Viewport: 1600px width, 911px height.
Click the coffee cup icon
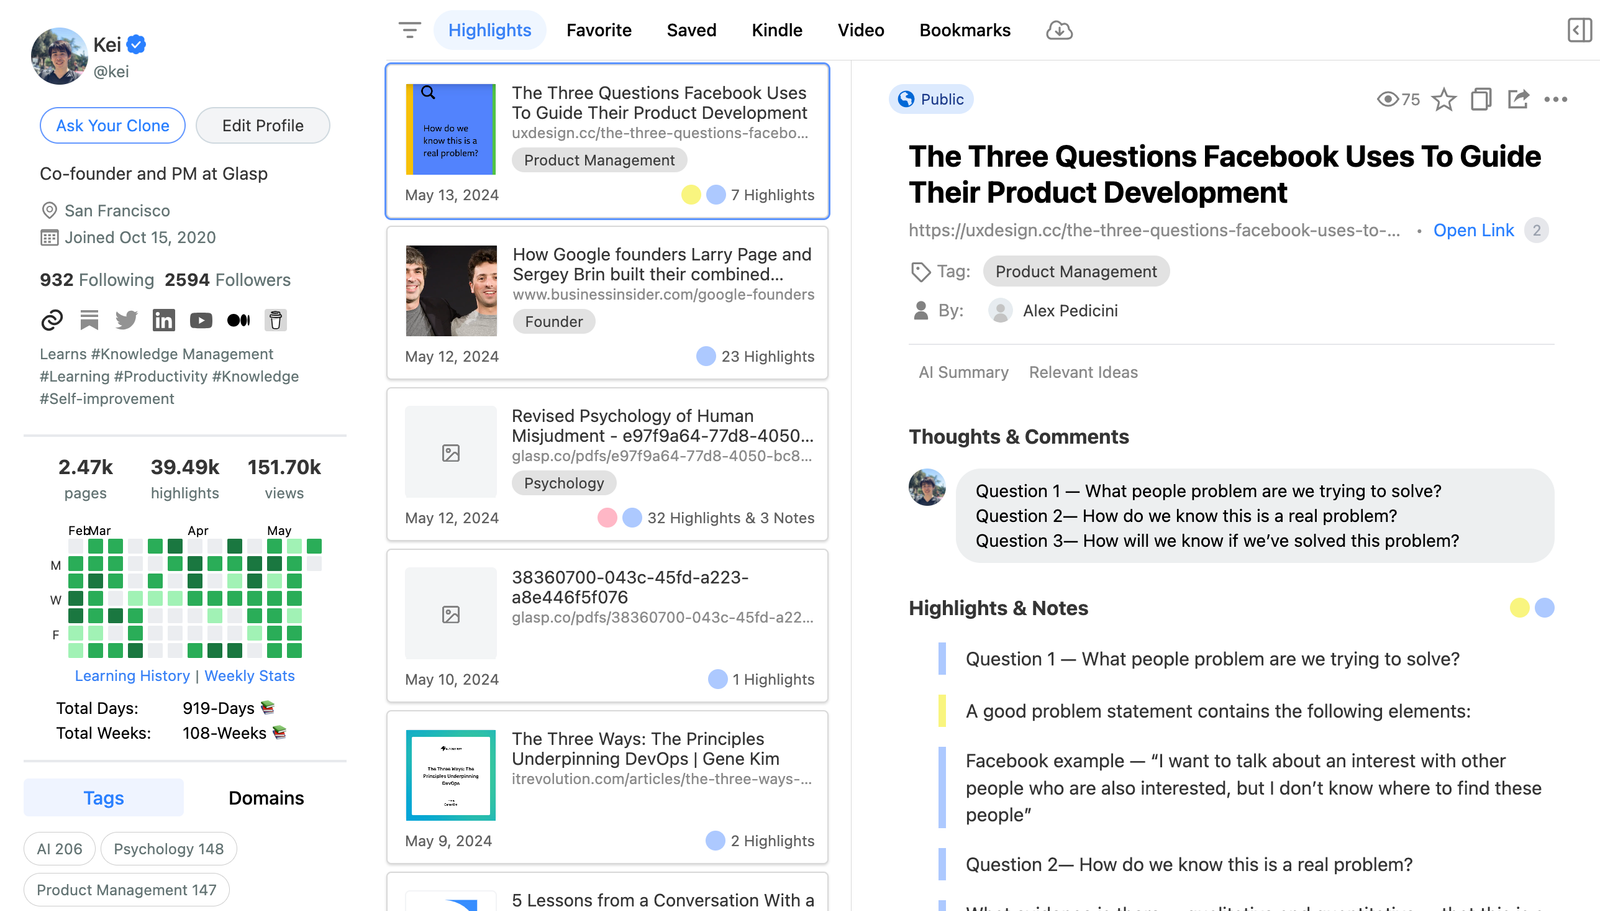coord(276,320)
